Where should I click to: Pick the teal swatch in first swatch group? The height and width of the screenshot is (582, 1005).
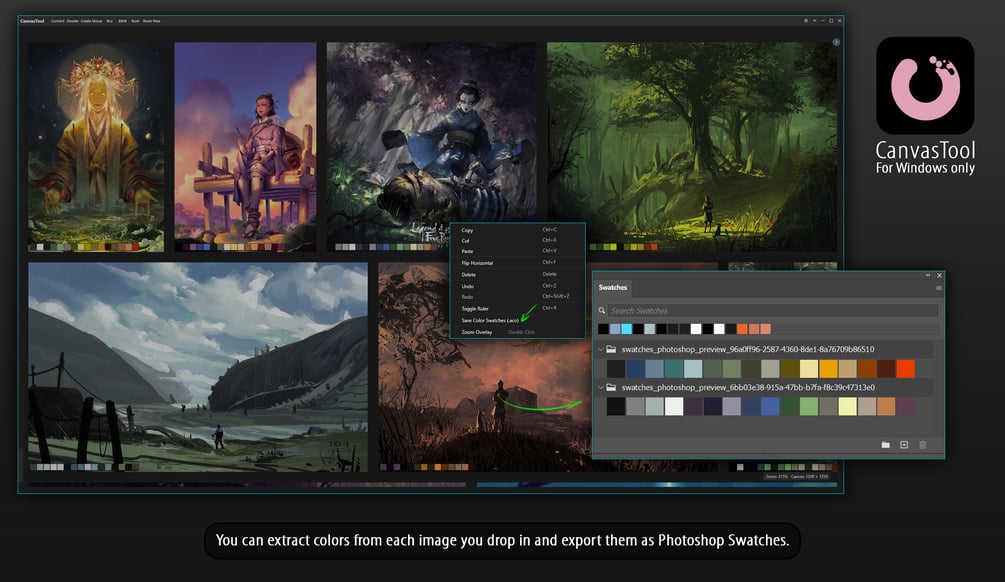click(x=674, y=369)
